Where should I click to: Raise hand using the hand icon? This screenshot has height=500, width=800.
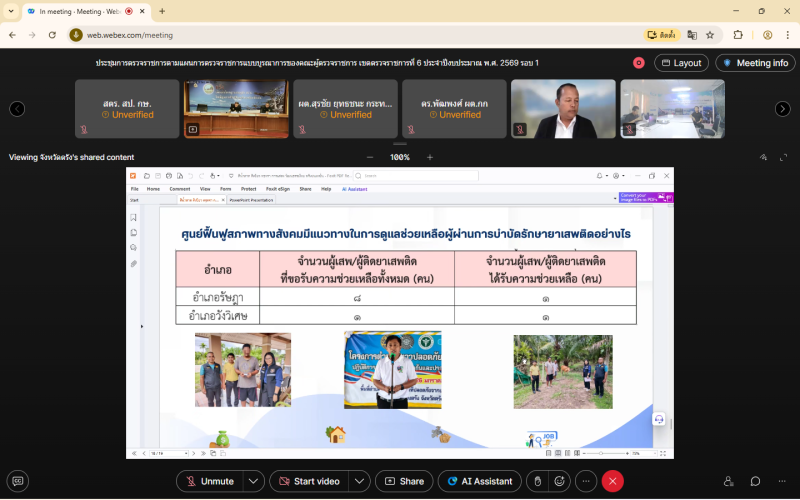coord(539,481)
